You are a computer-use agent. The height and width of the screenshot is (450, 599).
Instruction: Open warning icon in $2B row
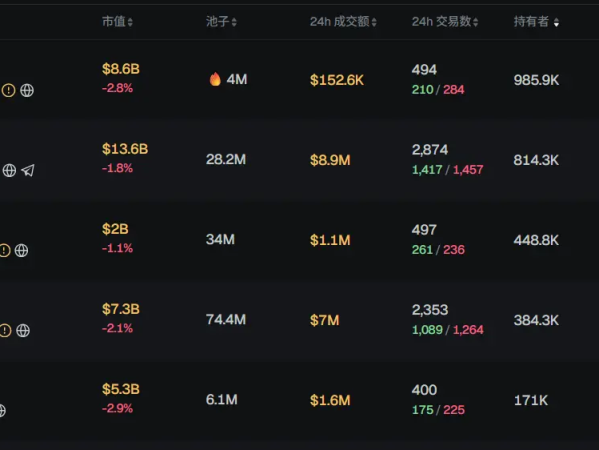click(x=4, y=251)
